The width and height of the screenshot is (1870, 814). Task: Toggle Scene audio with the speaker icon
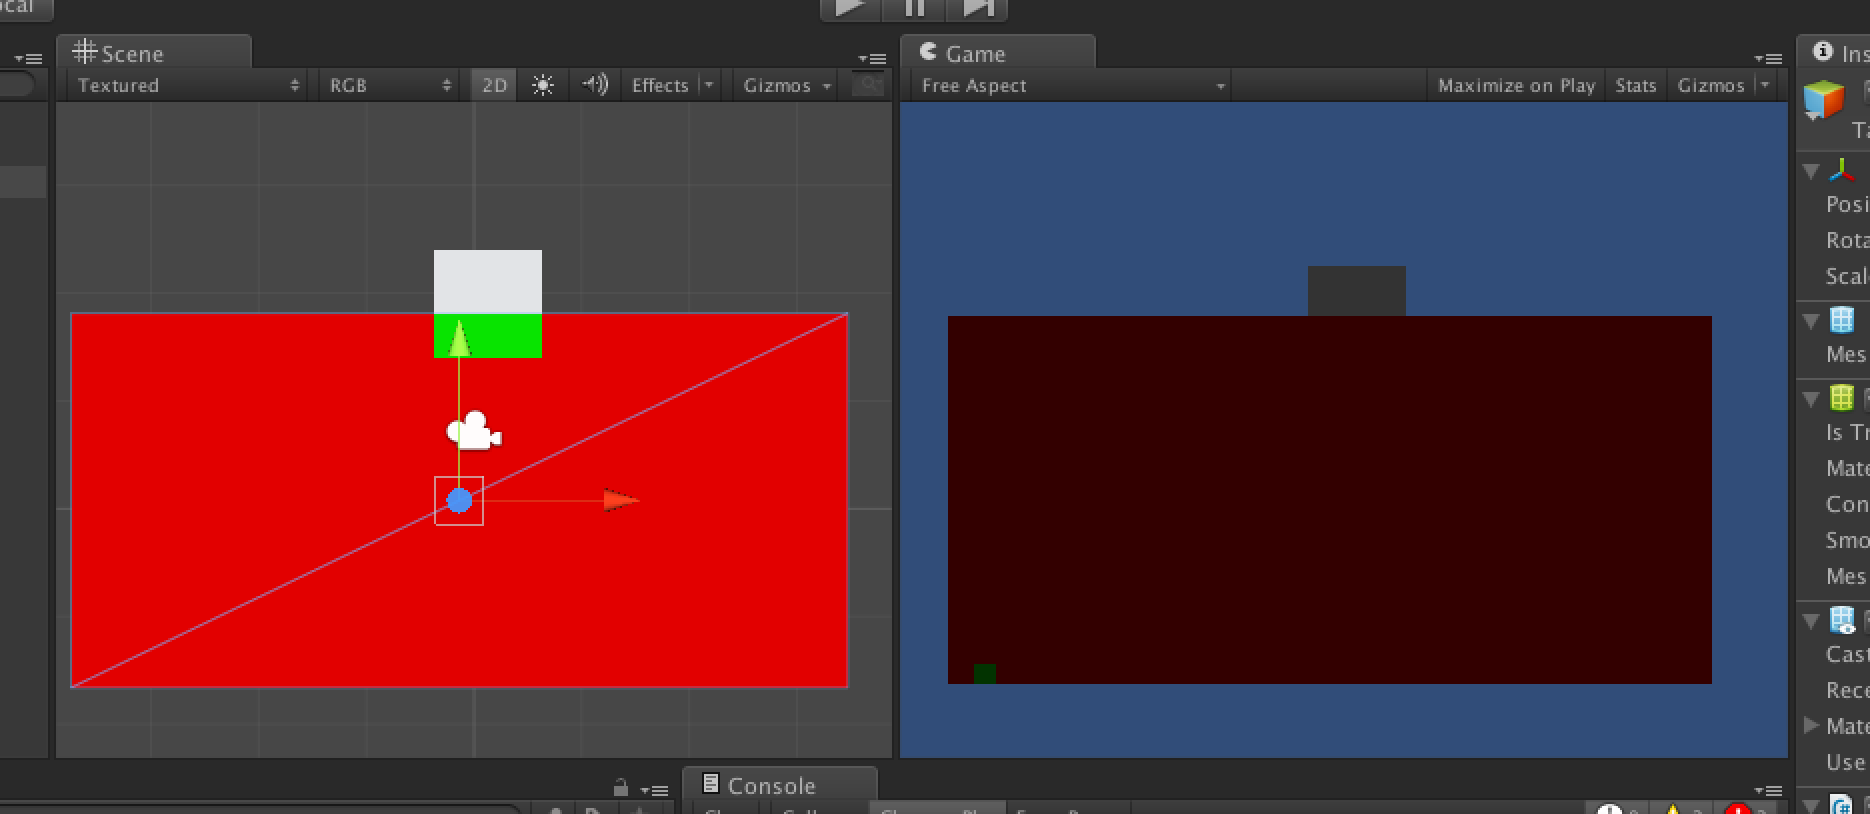(595, 85)
